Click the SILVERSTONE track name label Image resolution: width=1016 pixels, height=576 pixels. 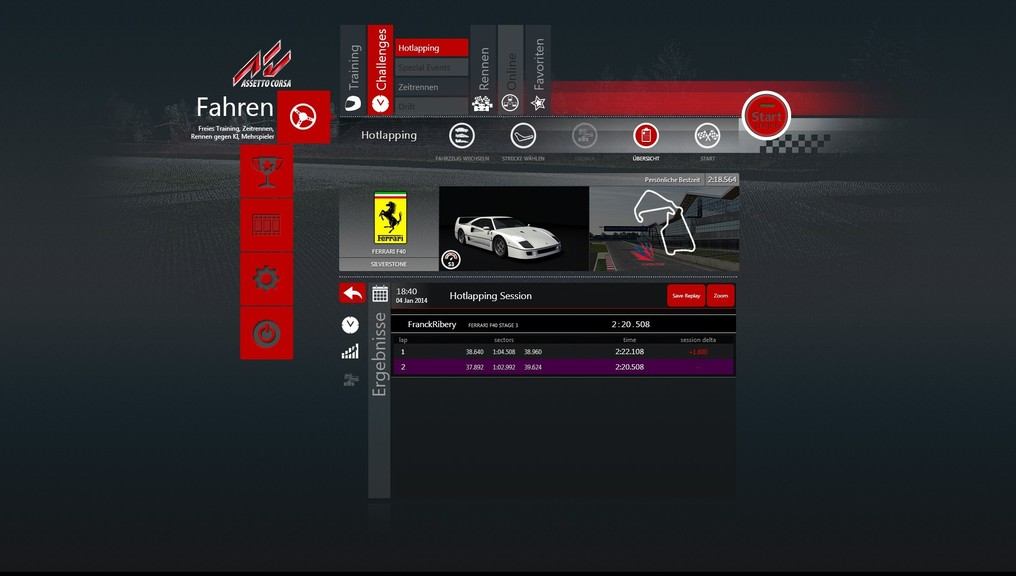[x=389, y=264]
